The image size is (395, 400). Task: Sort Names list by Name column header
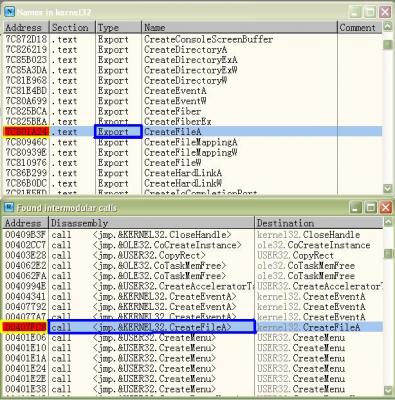pos(239,27)
